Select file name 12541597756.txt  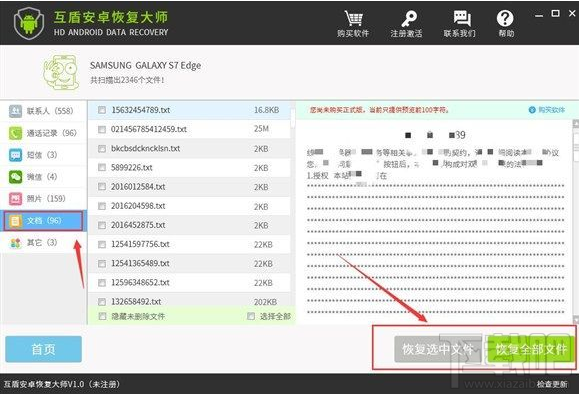(140, 244)
